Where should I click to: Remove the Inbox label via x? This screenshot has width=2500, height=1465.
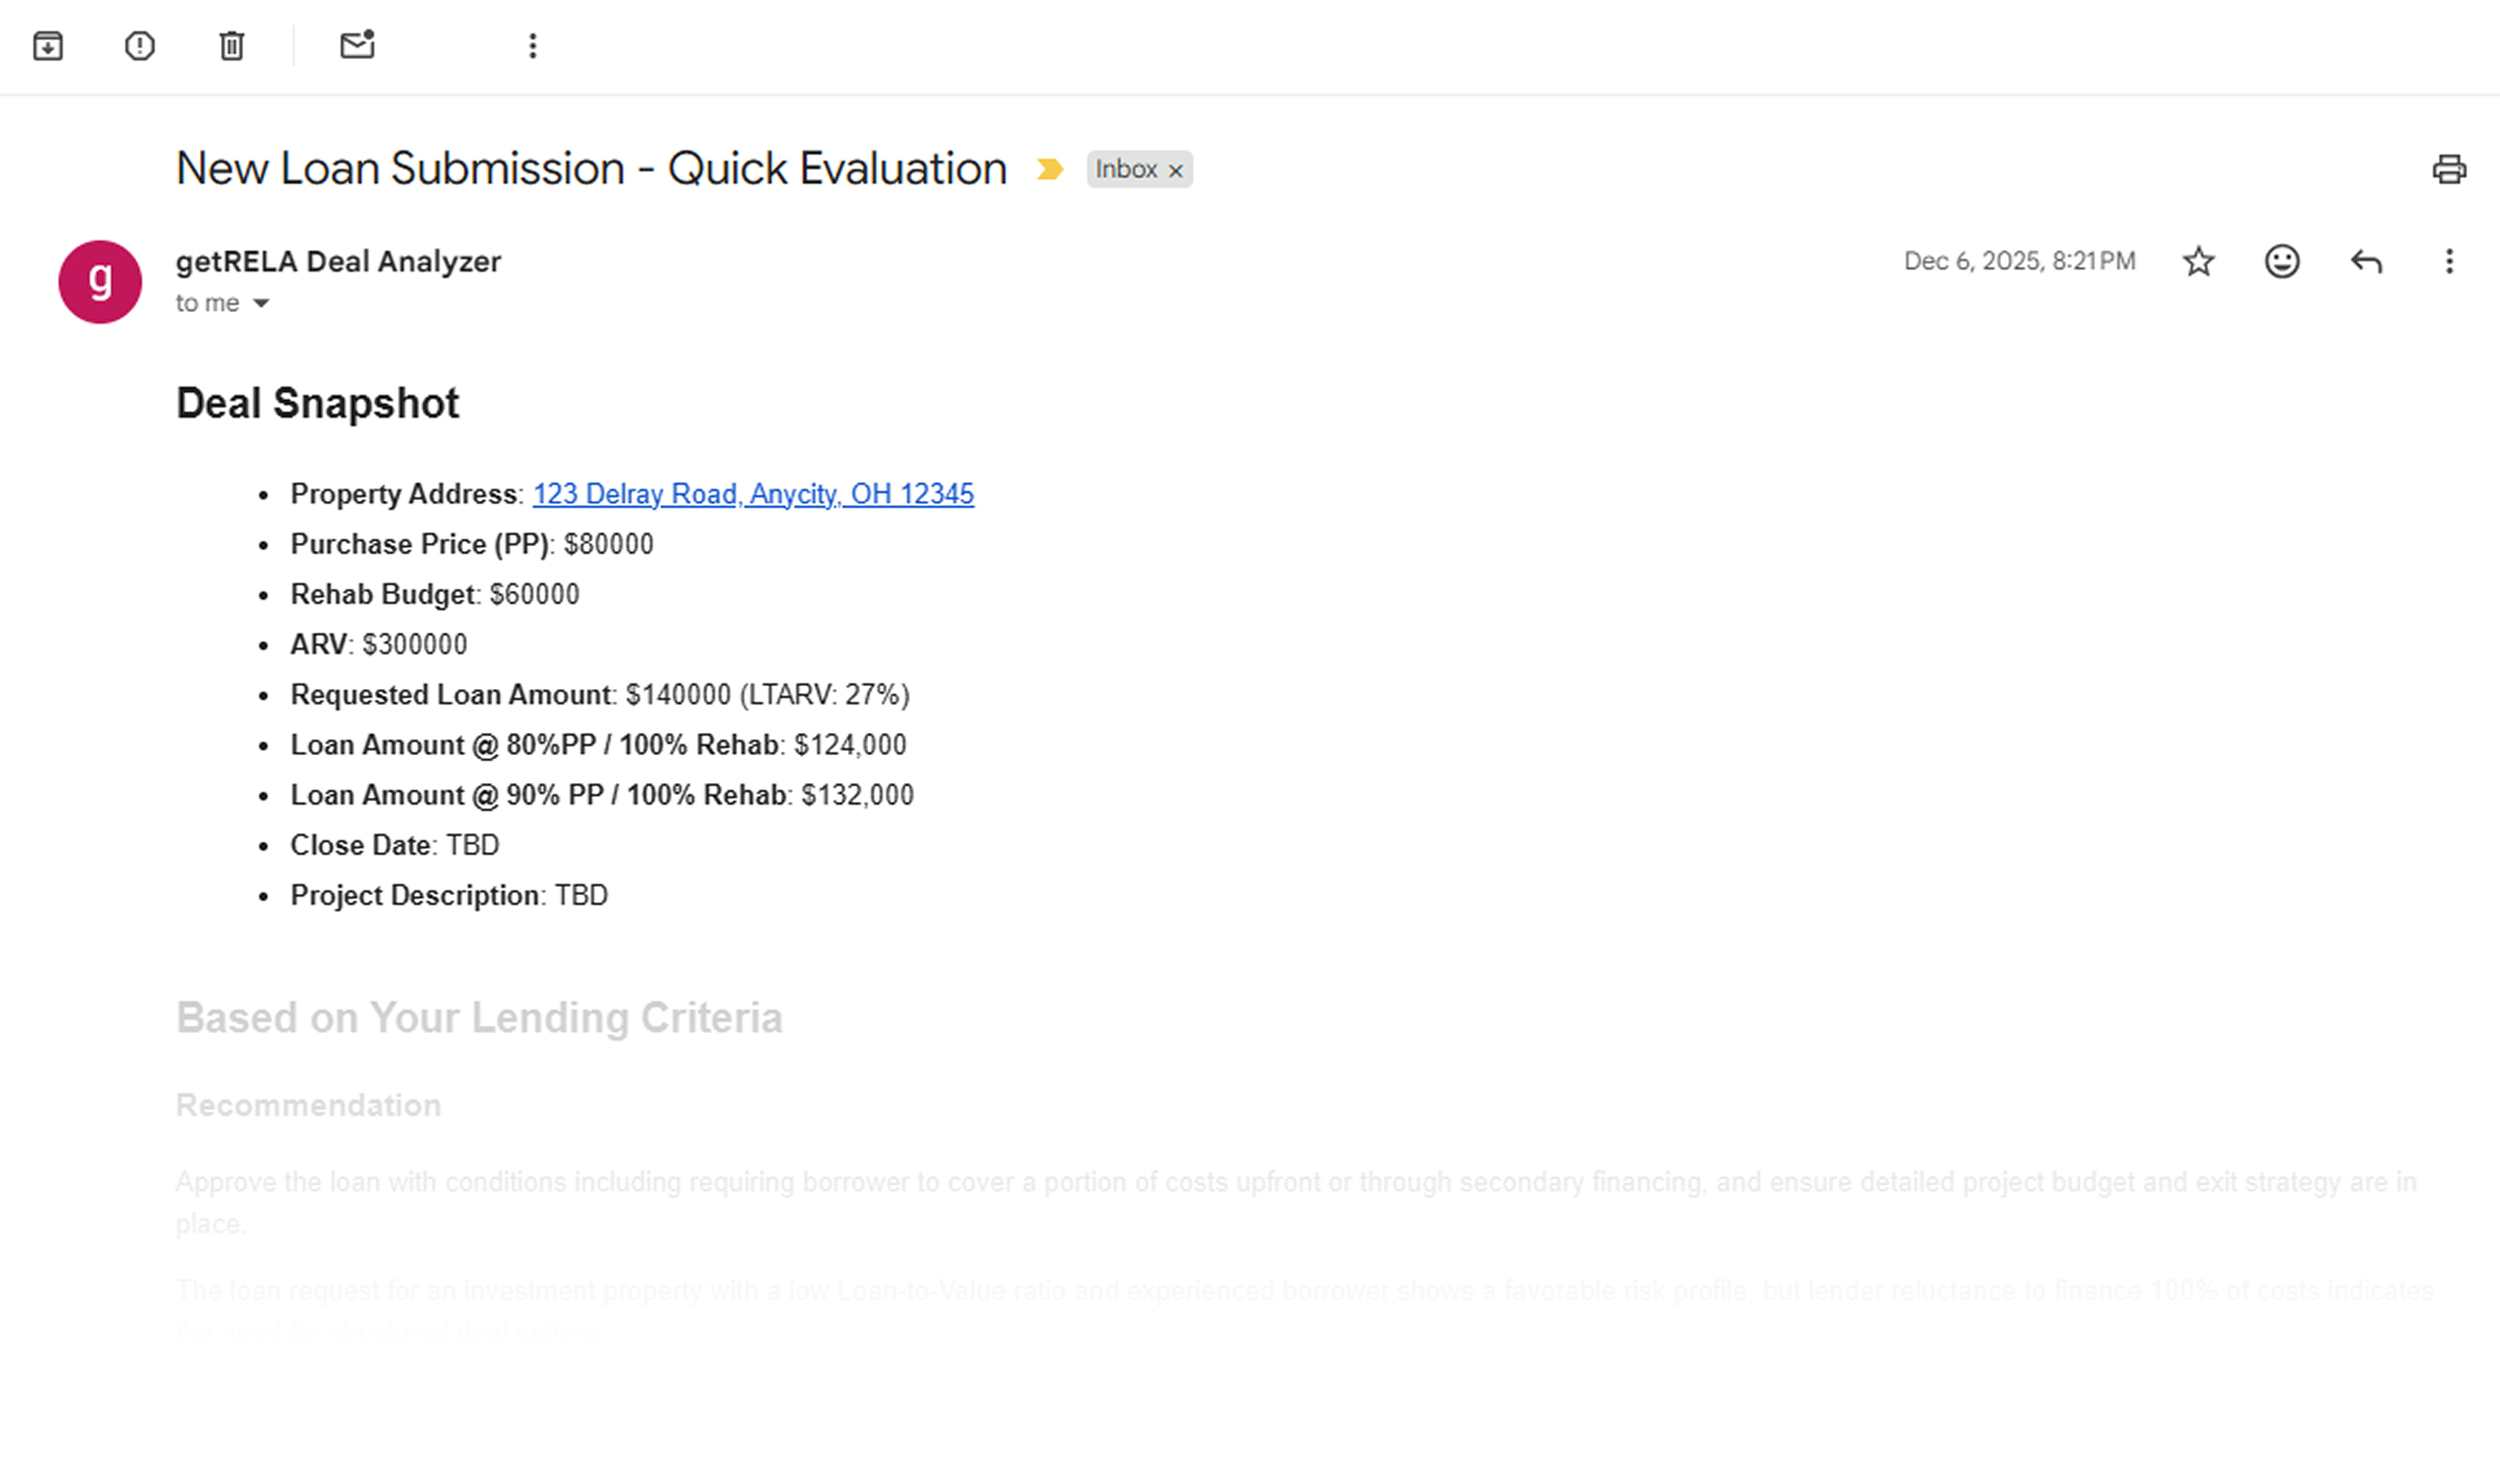(1176, 171)
